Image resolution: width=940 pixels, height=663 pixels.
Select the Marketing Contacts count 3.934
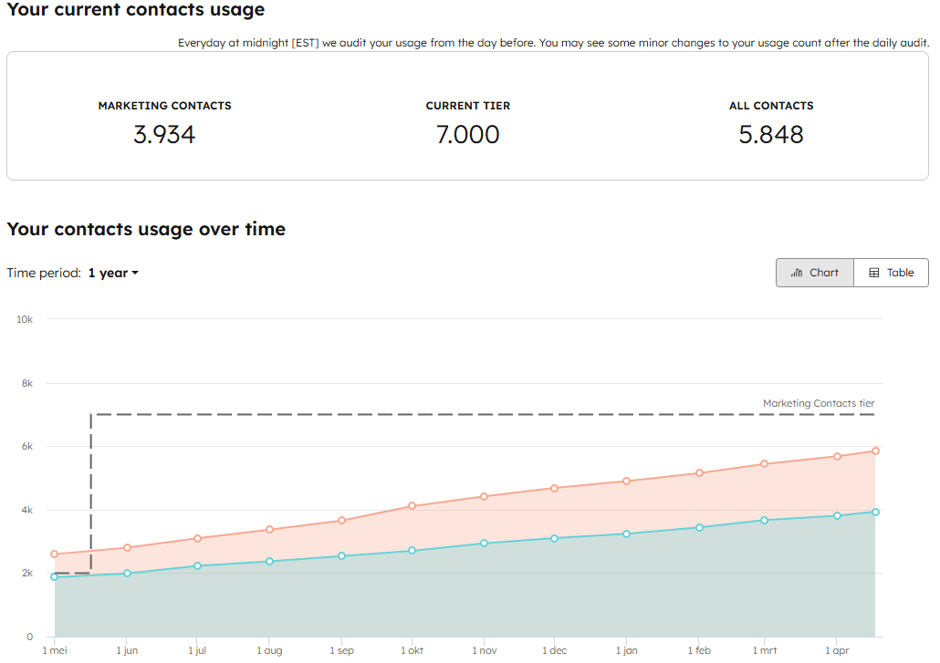coord(164,134)
